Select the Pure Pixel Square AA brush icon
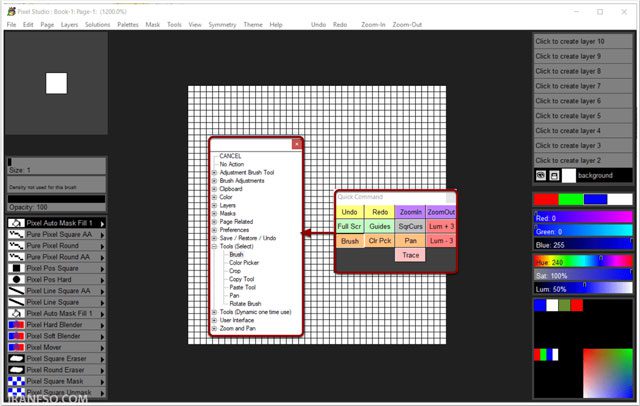This screenshot has height=406, width=640. (16, 235)
